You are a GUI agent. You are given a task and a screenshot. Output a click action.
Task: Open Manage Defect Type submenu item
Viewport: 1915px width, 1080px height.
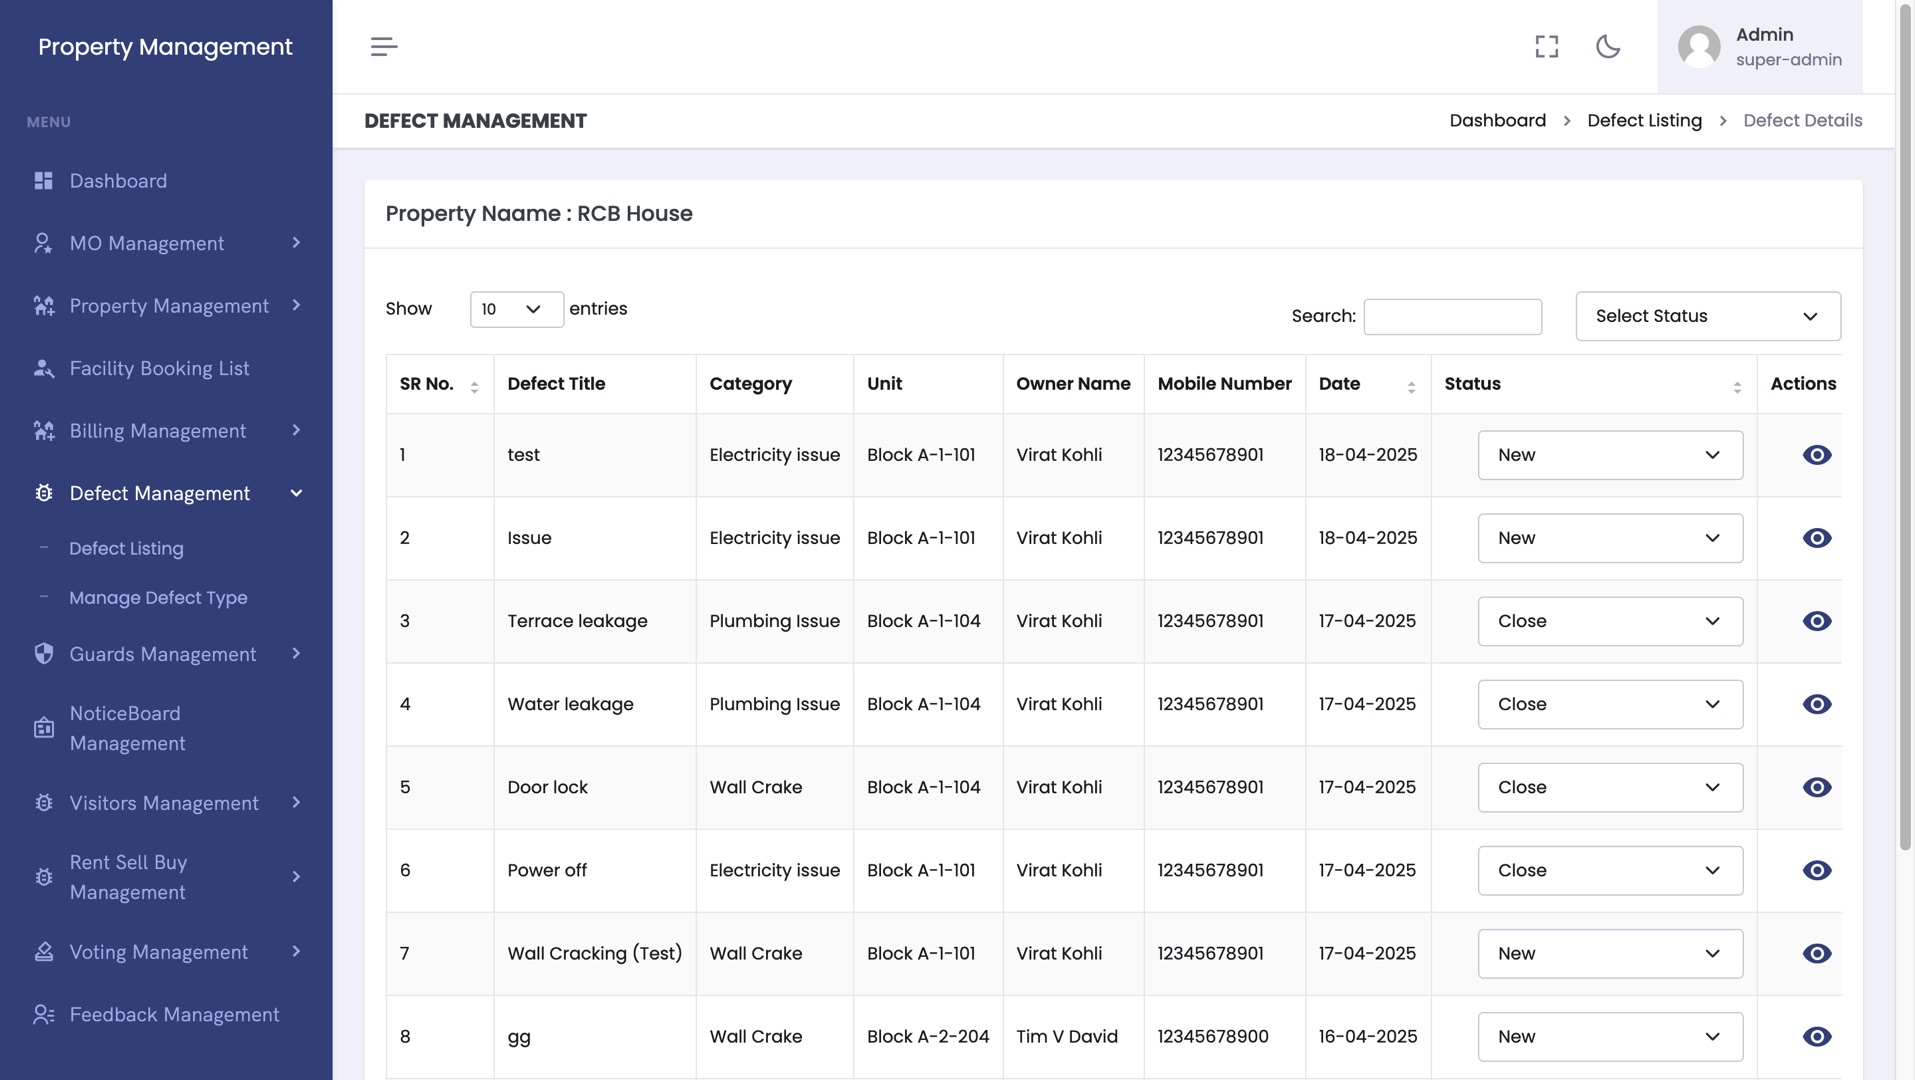pos(158,598)
